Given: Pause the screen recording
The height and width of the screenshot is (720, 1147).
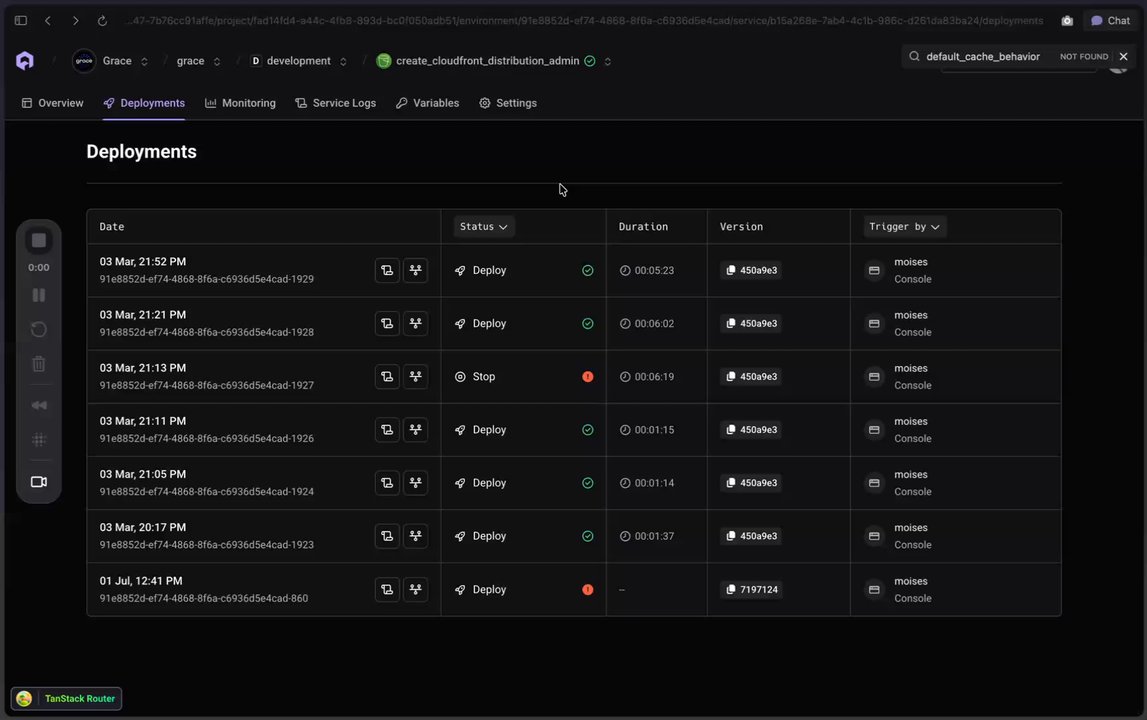Looking at the screenshot, I should [x=39, y=295].
